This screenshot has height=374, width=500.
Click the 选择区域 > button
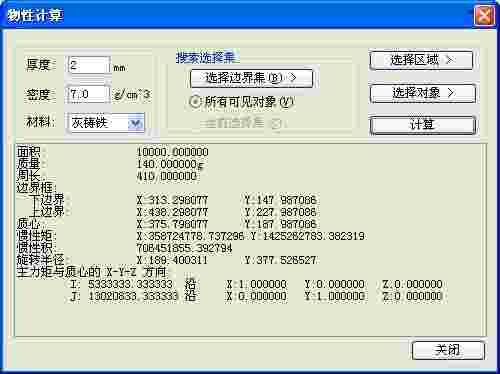421,60
